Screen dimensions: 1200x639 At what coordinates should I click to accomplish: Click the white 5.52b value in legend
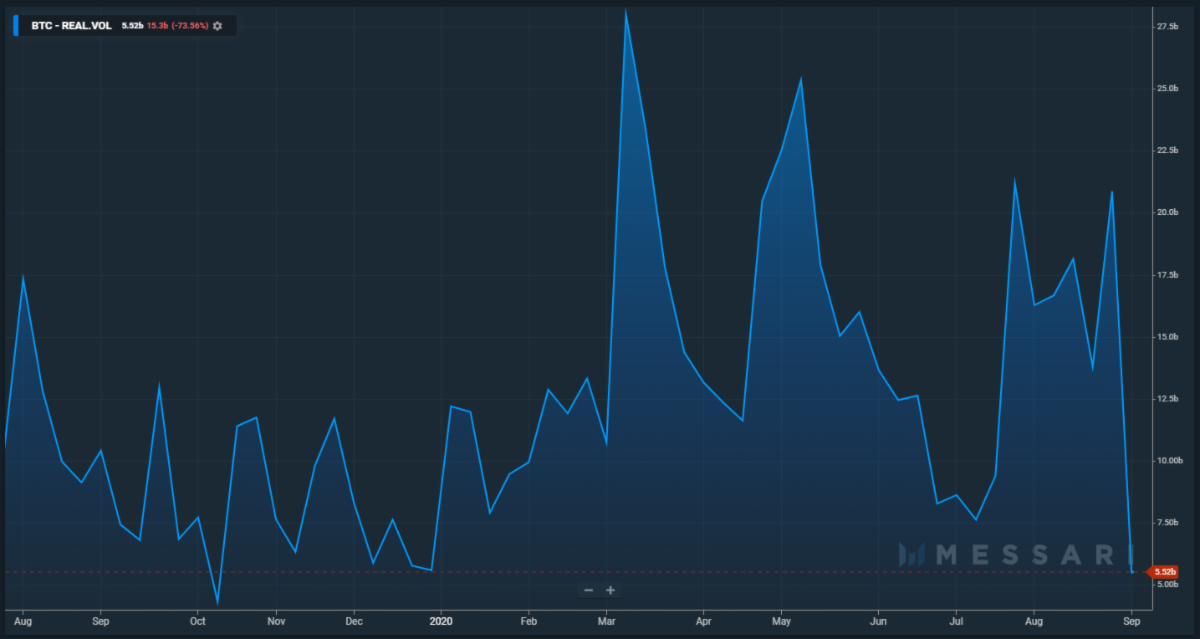click(134, 25)
